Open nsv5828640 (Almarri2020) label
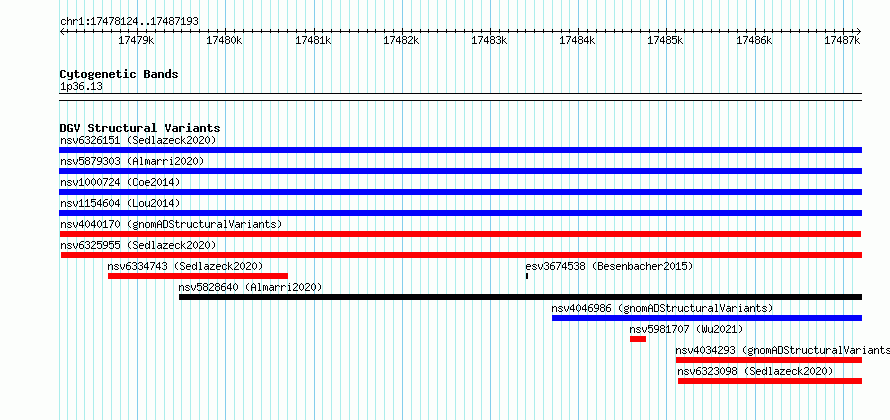890x420 pixels. click(250, 287)
